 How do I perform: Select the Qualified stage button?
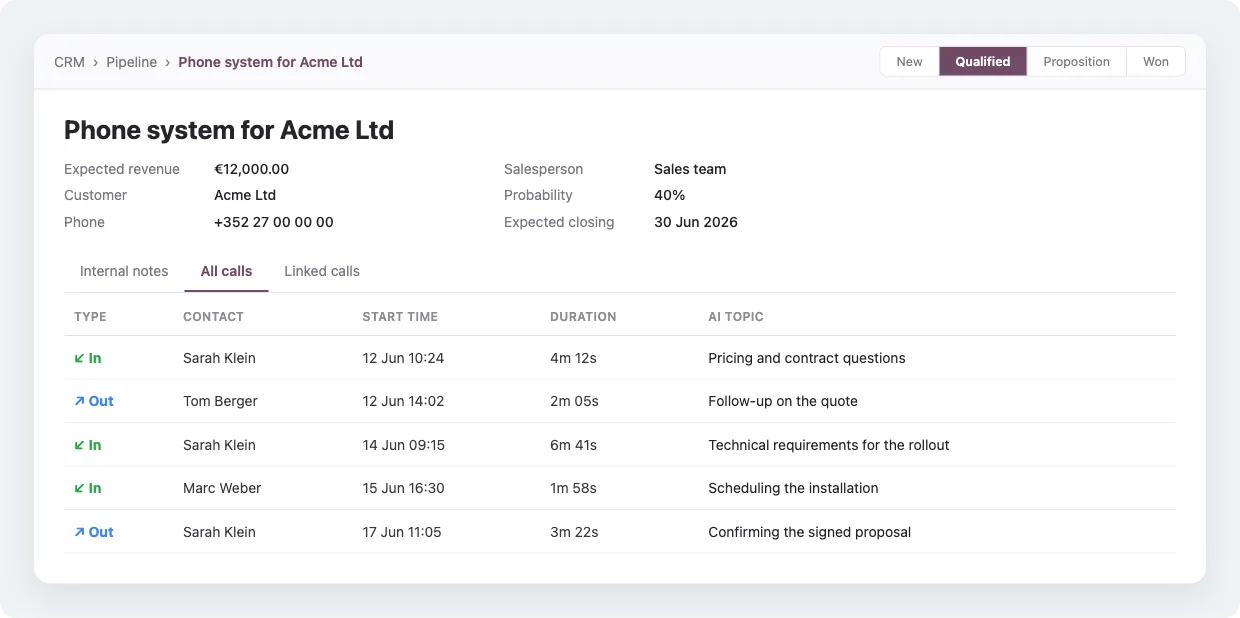pos(983,61)
